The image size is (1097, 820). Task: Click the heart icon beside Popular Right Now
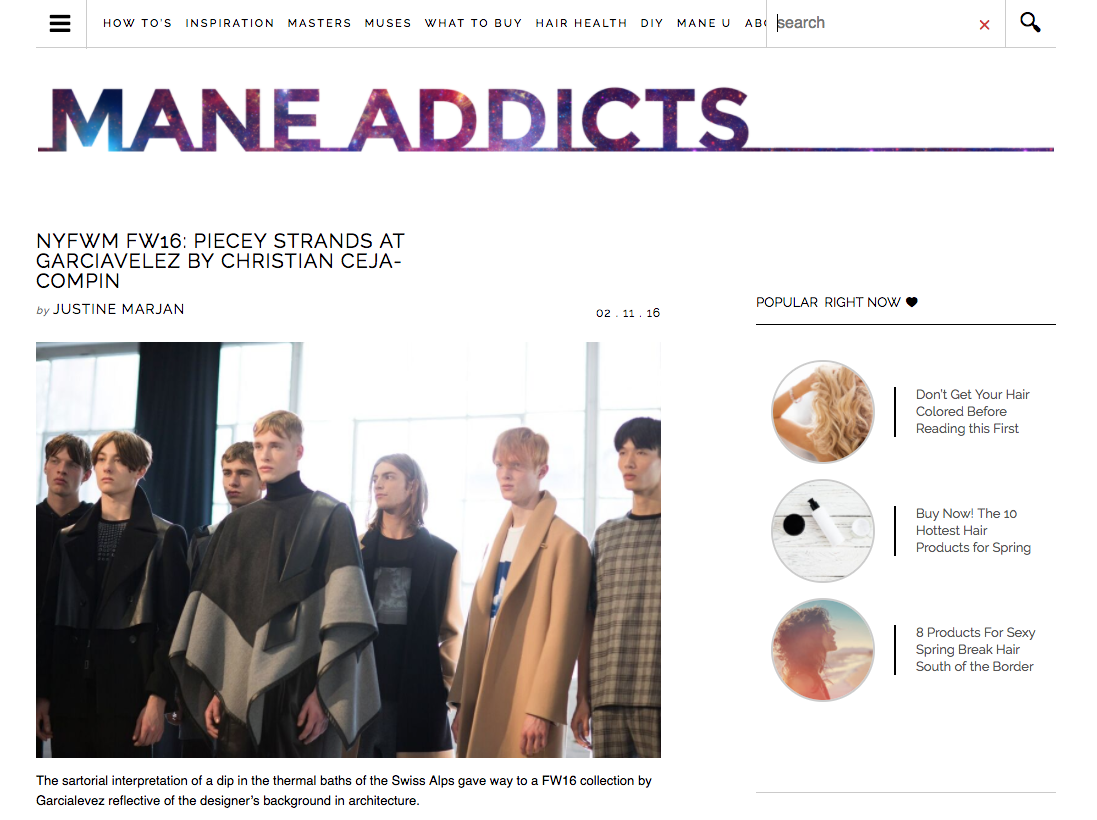tap(912, 302)
